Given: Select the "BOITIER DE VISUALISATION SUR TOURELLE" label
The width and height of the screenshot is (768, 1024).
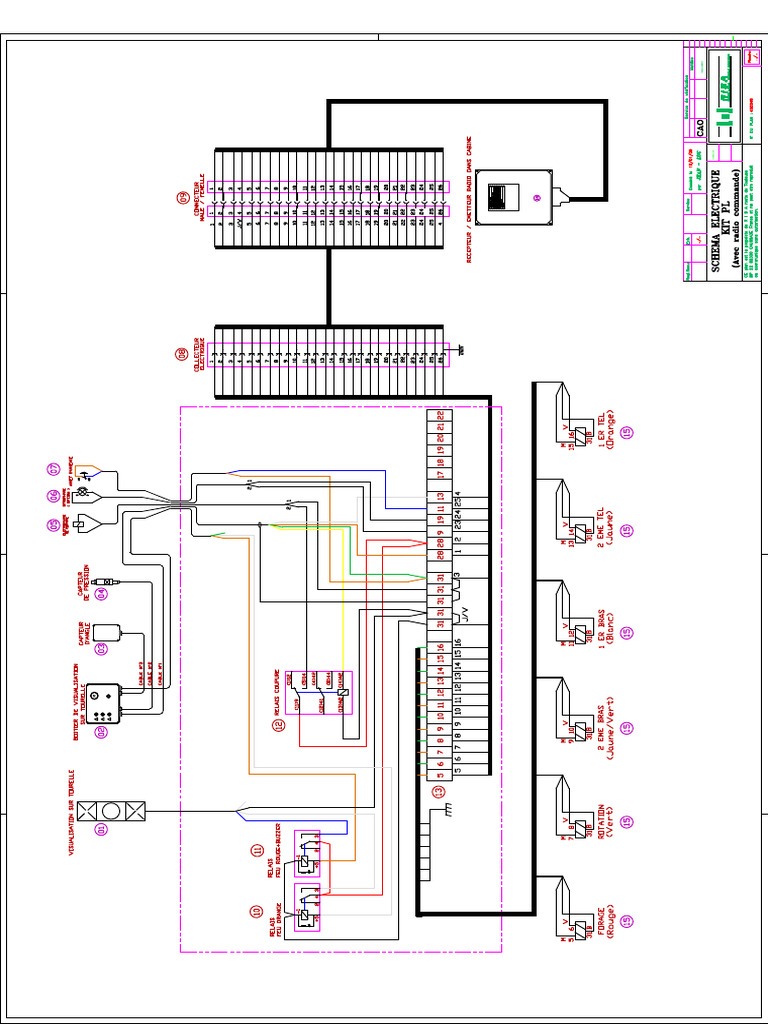Looking at the screenshot, I should point(78,702).
